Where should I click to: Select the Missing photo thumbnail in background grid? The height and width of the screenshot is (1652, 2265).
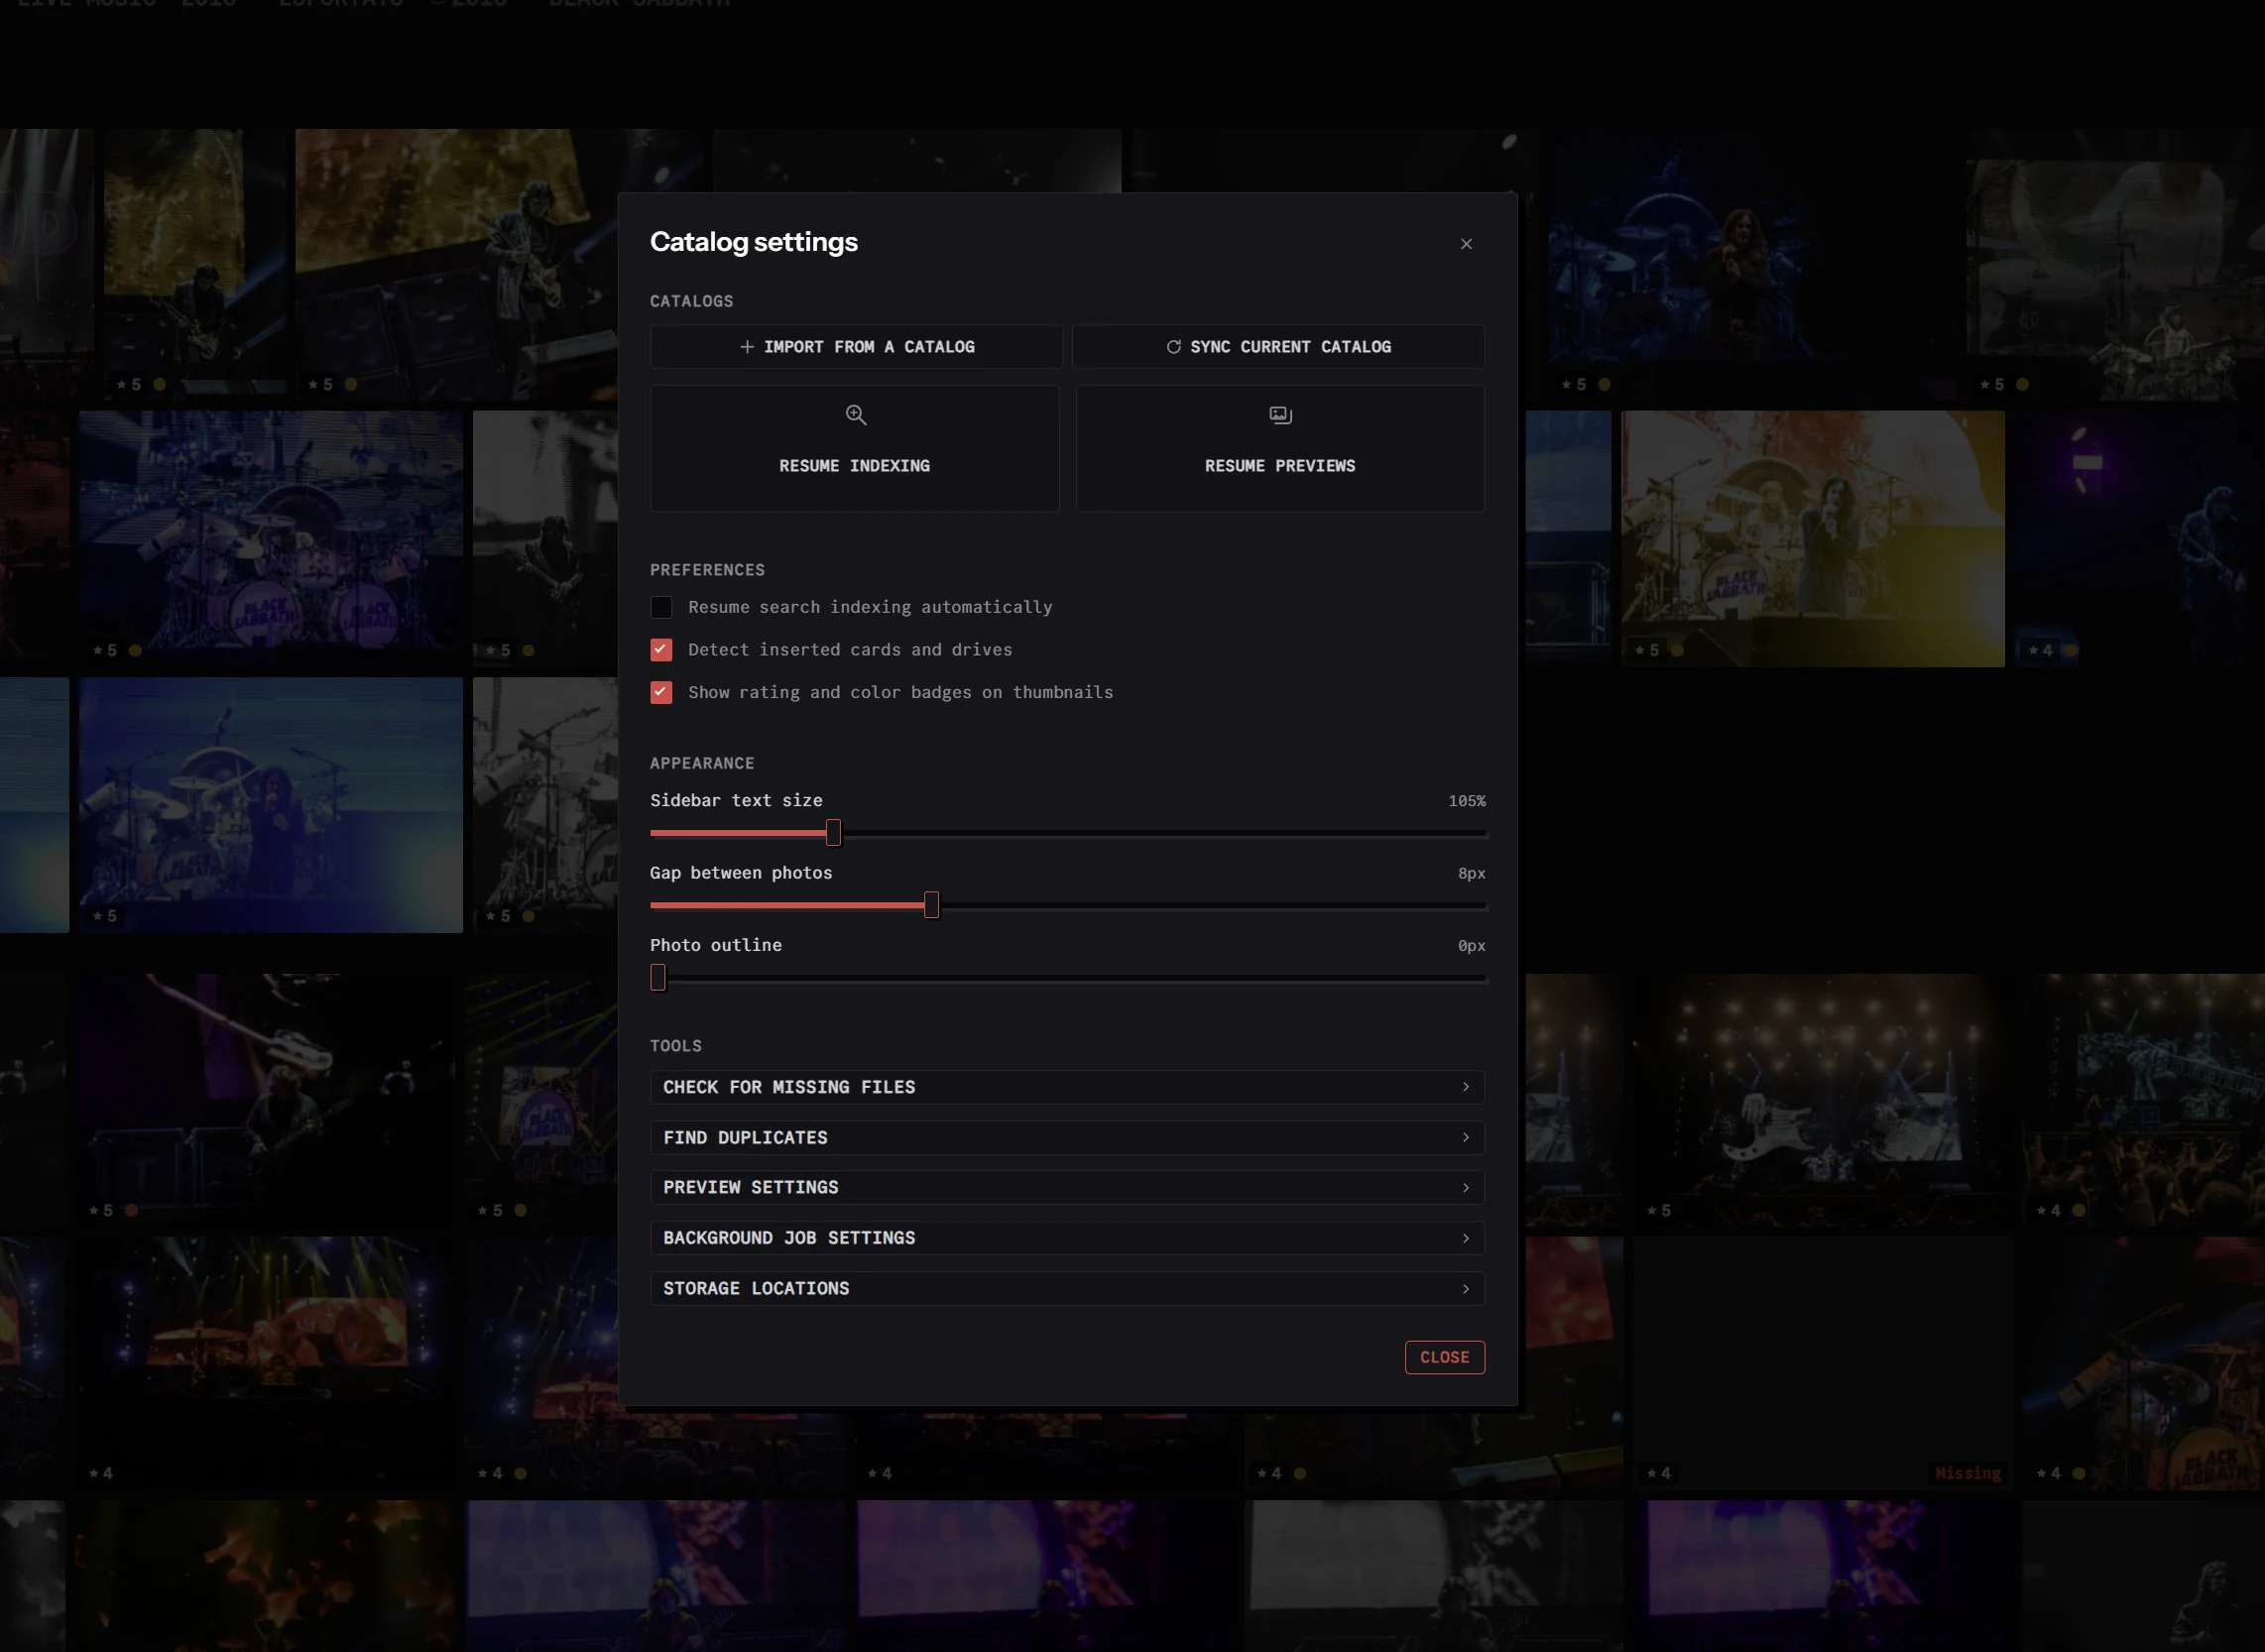[x=1823, y=1363]
